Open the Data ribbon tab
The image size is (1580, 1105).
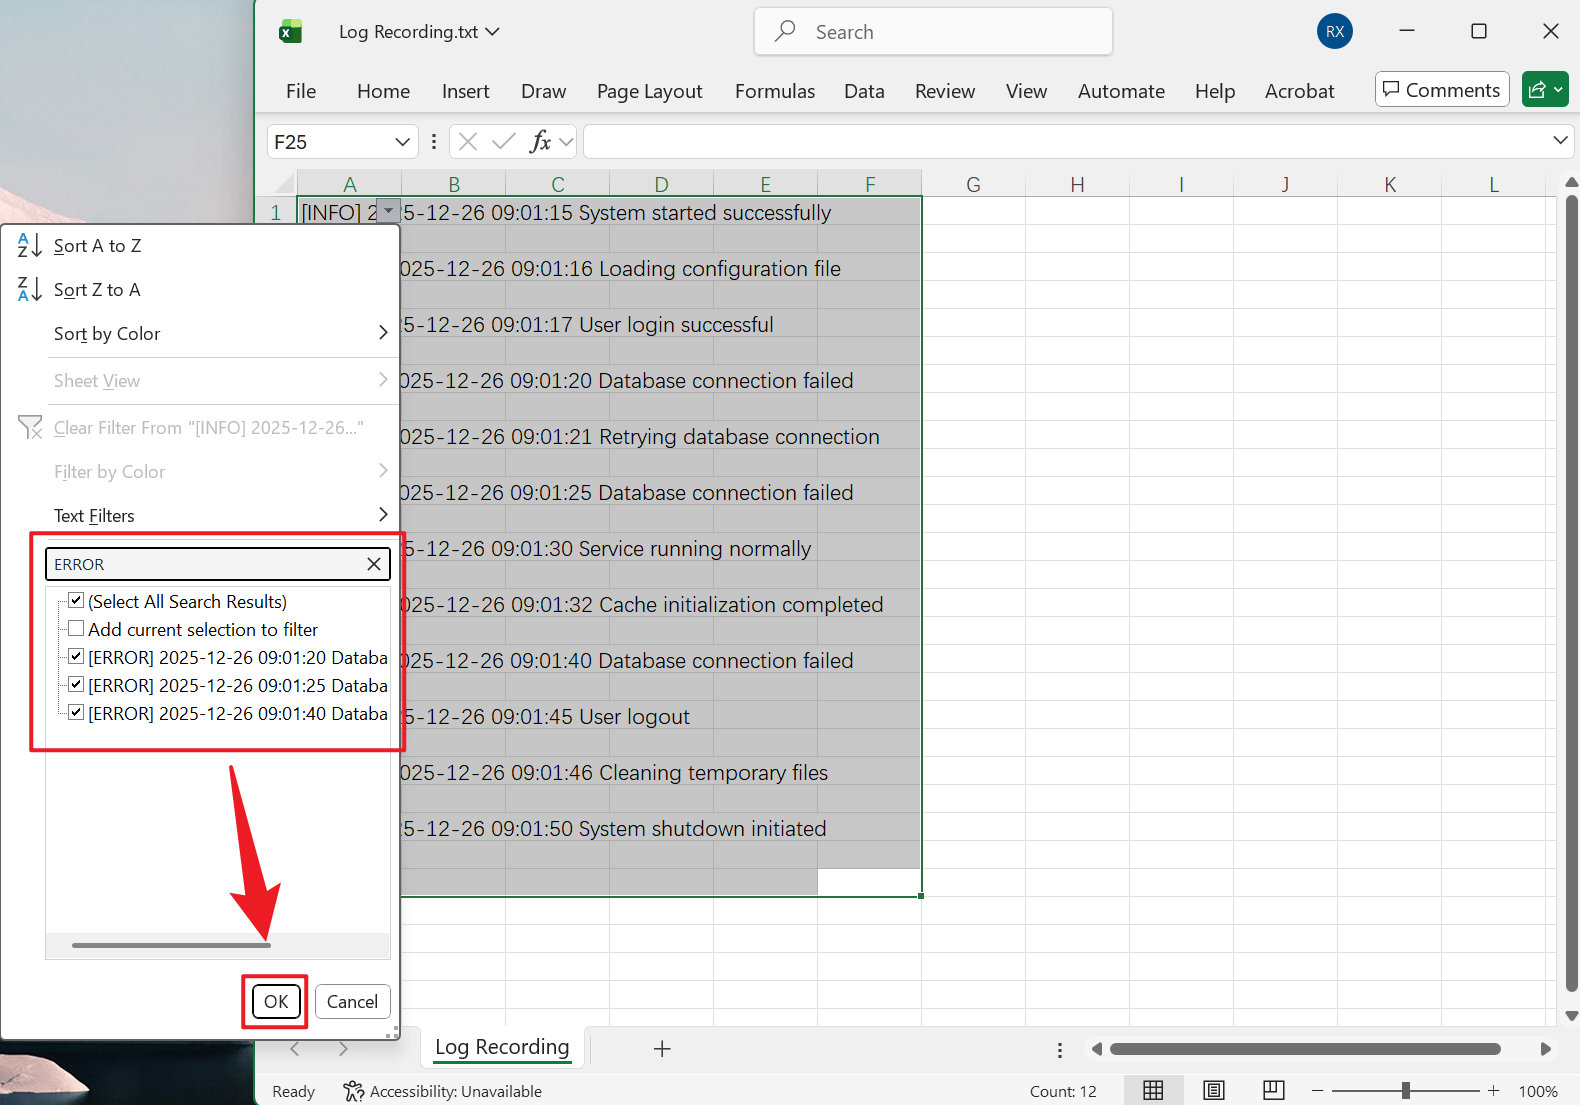863,91
